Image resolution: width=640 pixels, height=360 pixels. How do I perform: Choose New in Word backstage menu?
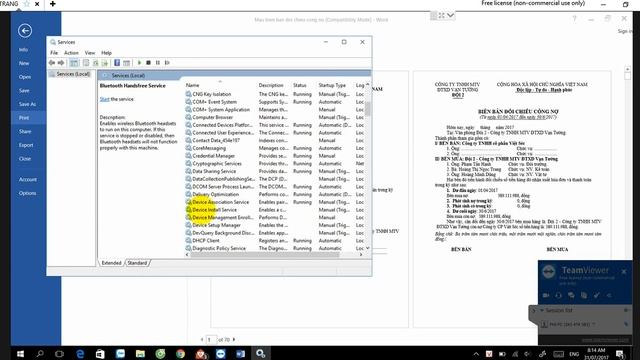click(x=24, y=63)
